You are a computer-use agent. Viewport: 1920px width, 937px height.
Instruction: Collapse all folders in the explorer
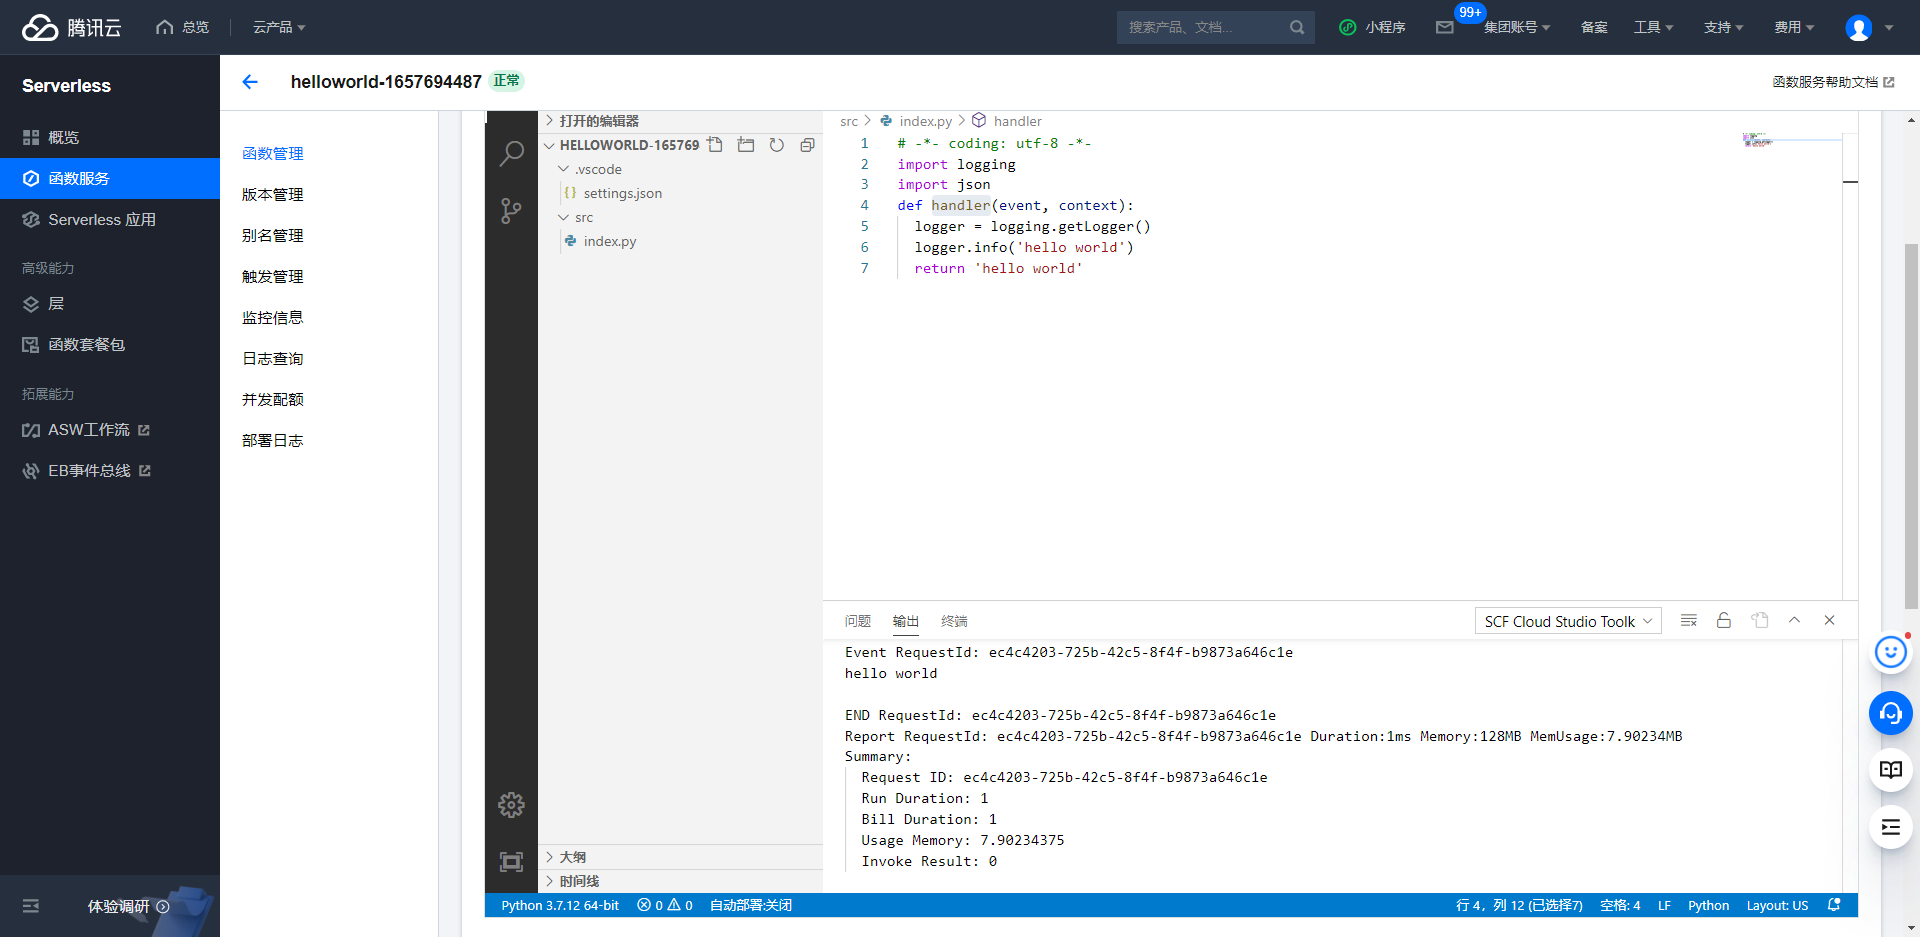807,145
